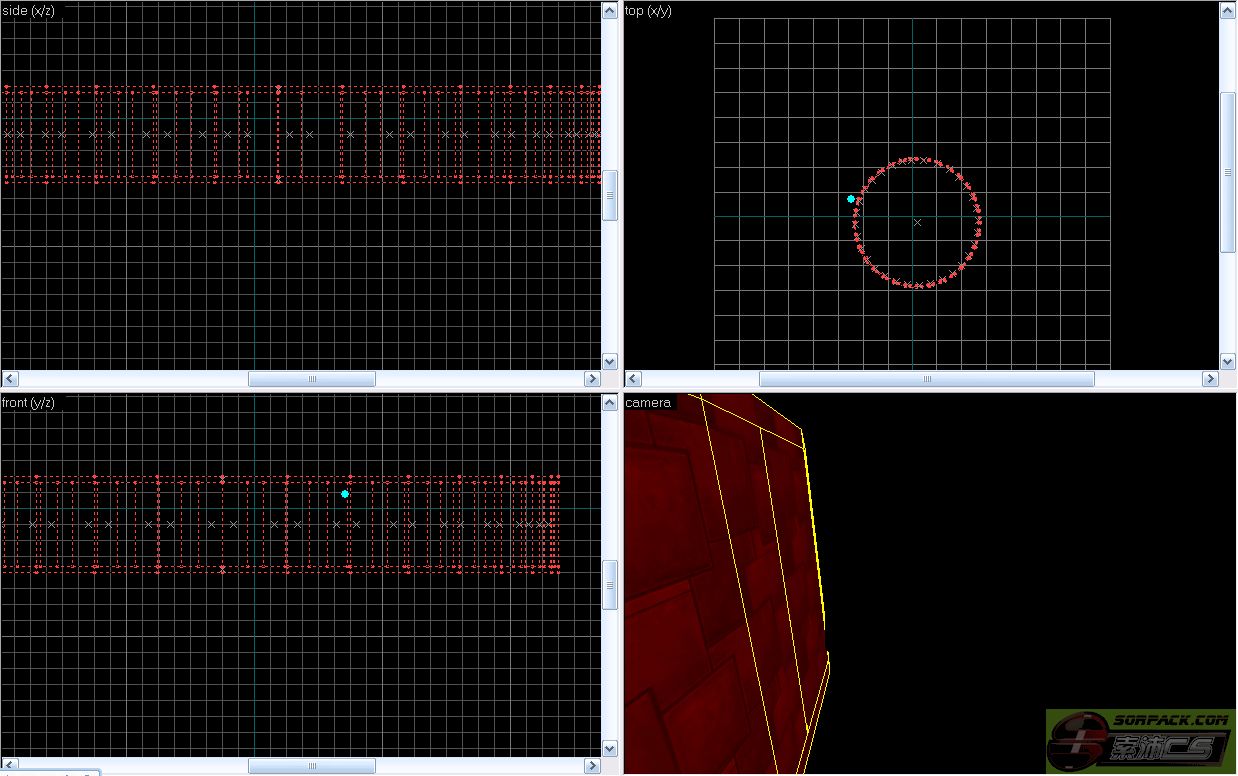This screenshot has height=776, width=1238.
Task: Click right scroll arrow under front (y/z) view
Action: [x=592, y=766]
